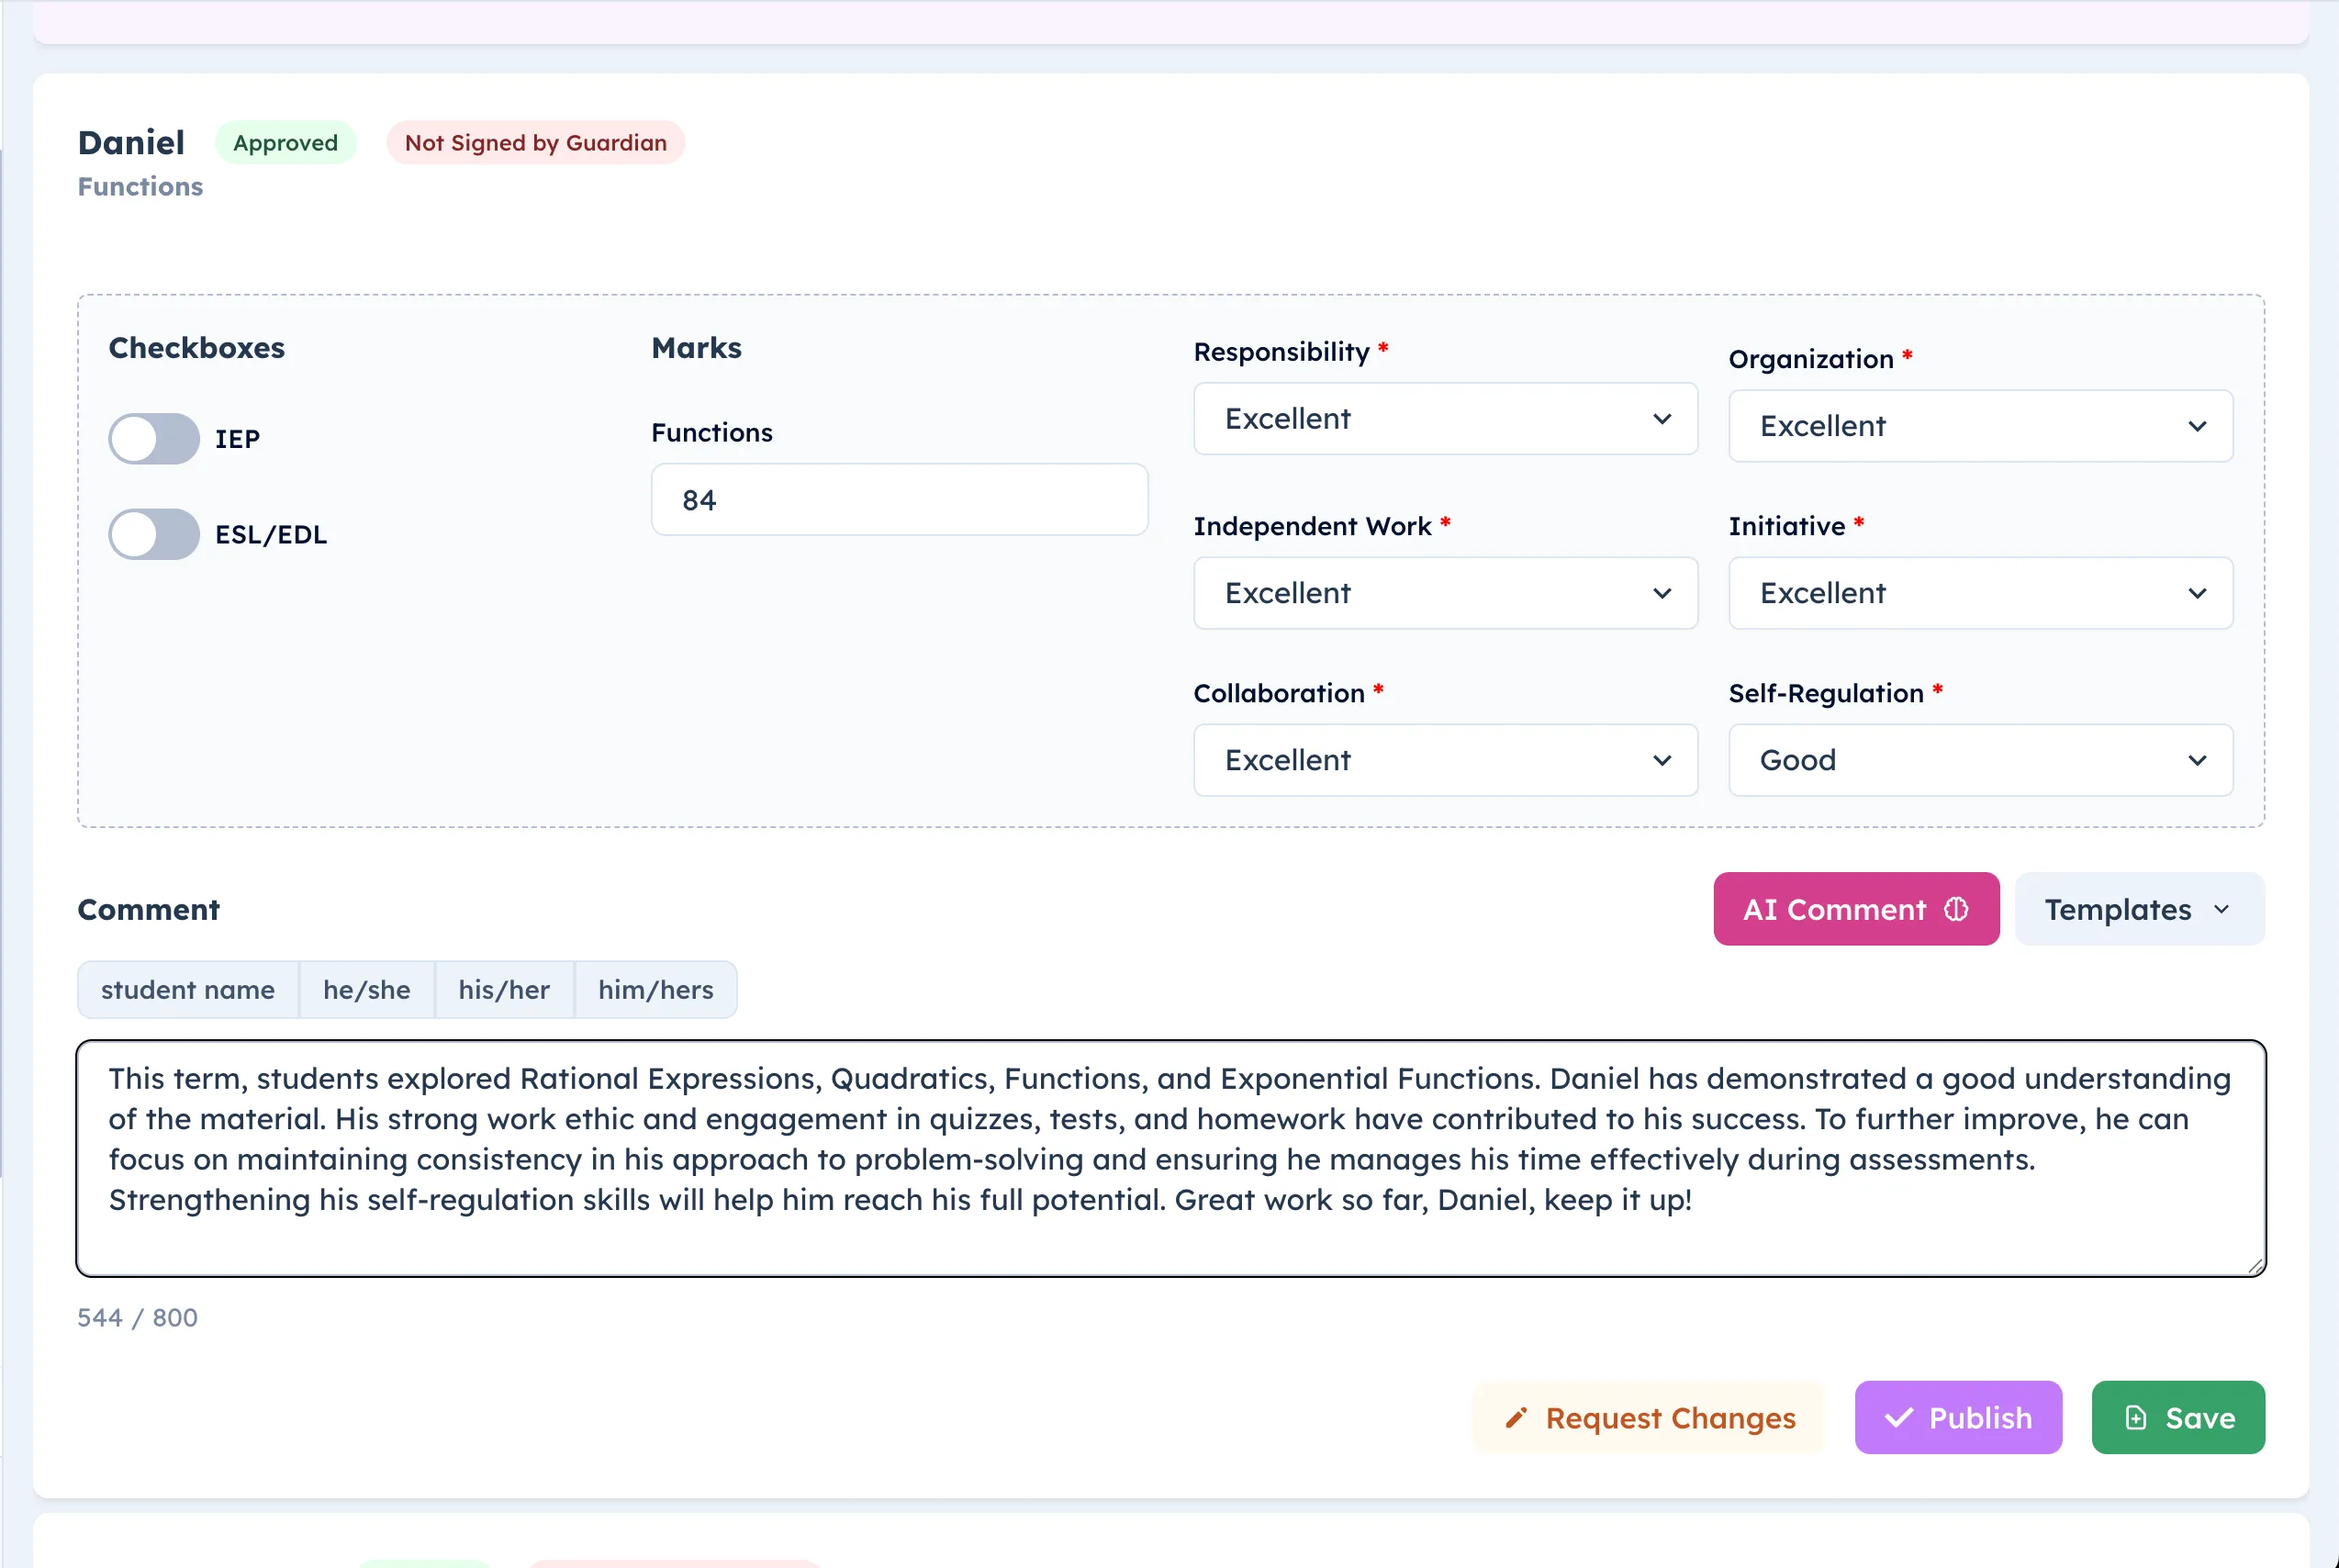Click the Functions mark input field

pyautogui.click(x=898, y=499)
